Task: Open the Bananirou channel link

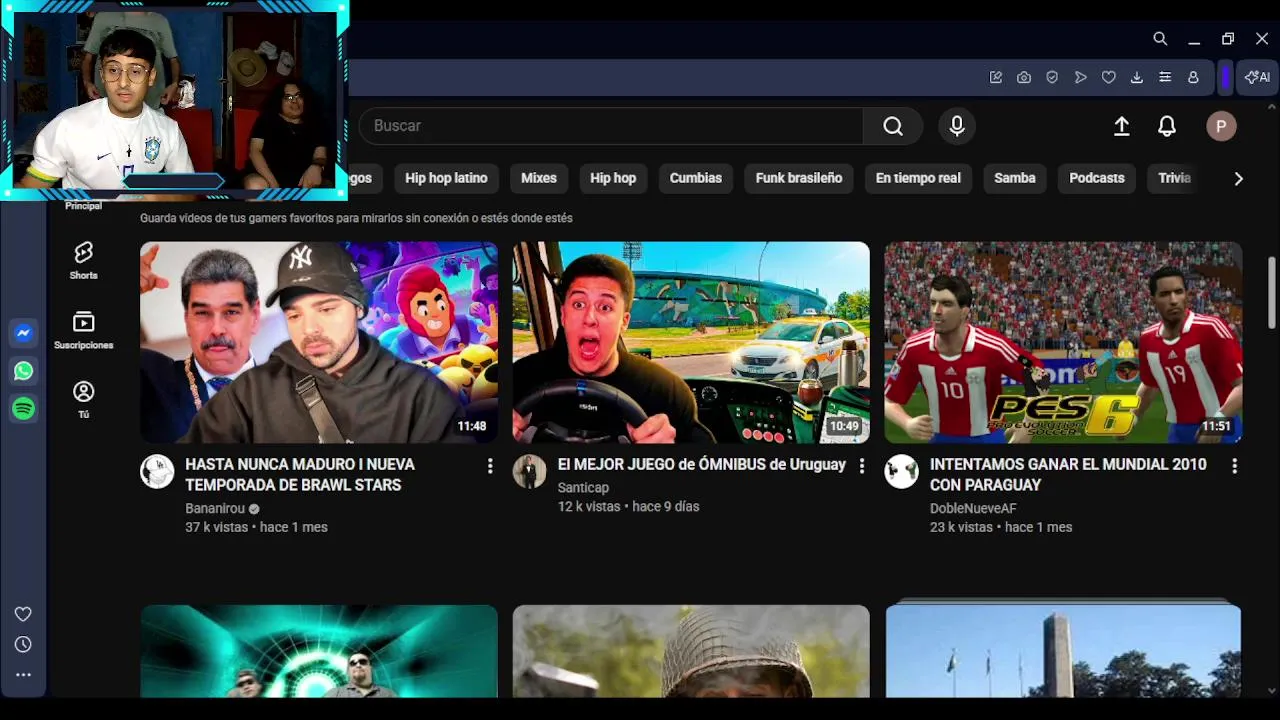Action: [x=215, y=508]
